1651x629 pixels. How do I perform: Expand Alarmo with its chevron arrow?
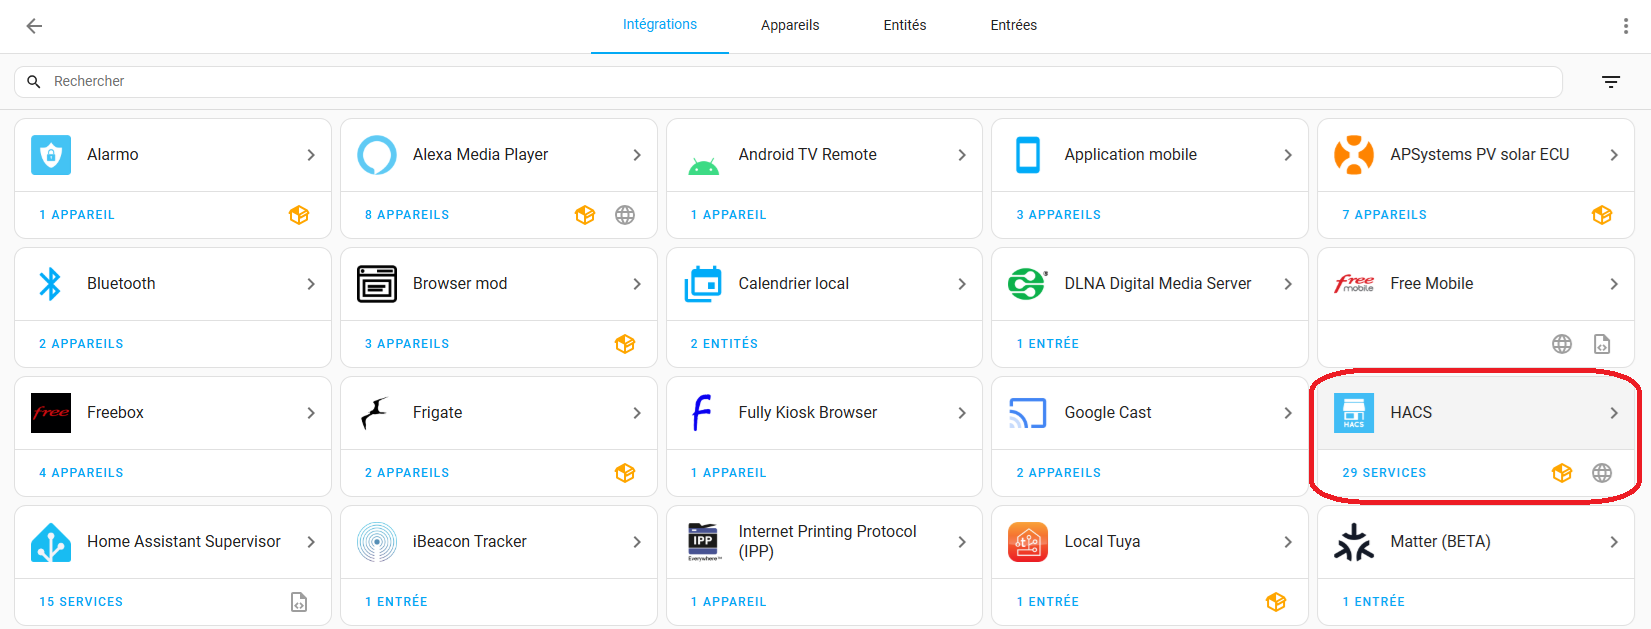311,155
